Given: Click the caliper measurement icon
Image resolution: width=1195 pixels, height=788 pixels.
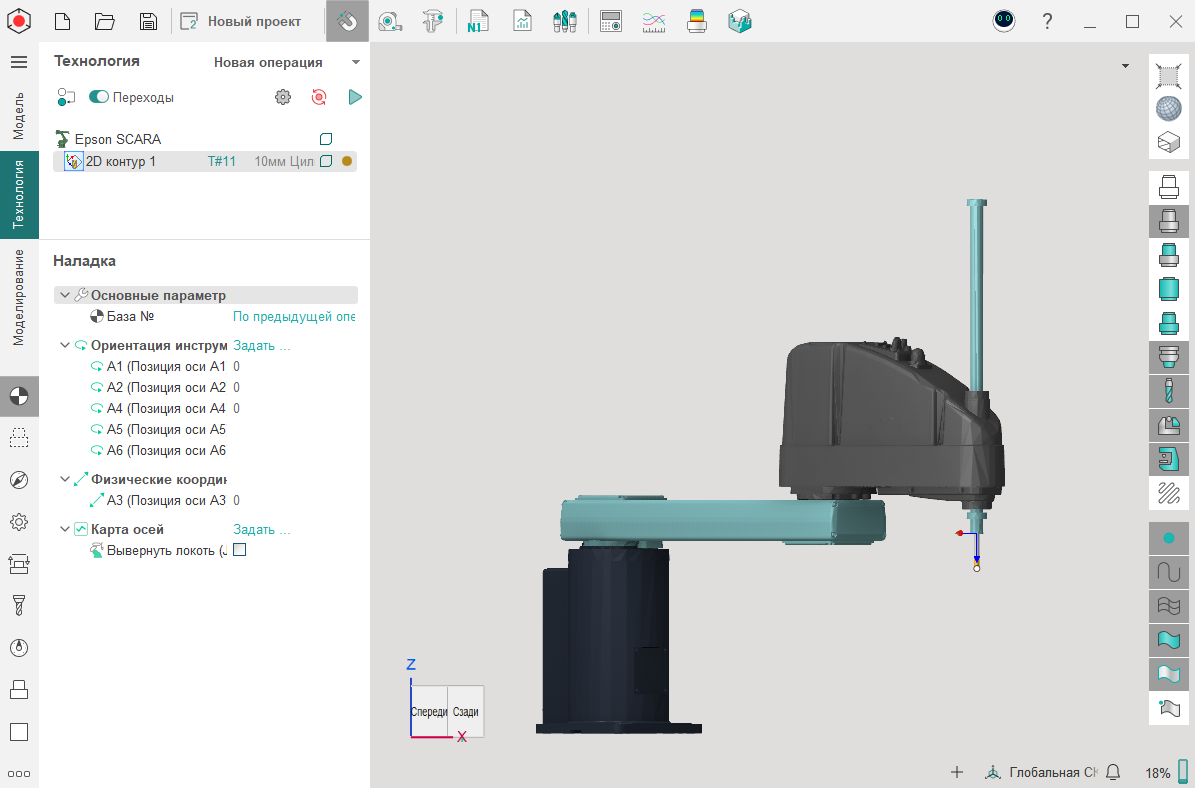Looking at the screenshot, I should [432, 21].
